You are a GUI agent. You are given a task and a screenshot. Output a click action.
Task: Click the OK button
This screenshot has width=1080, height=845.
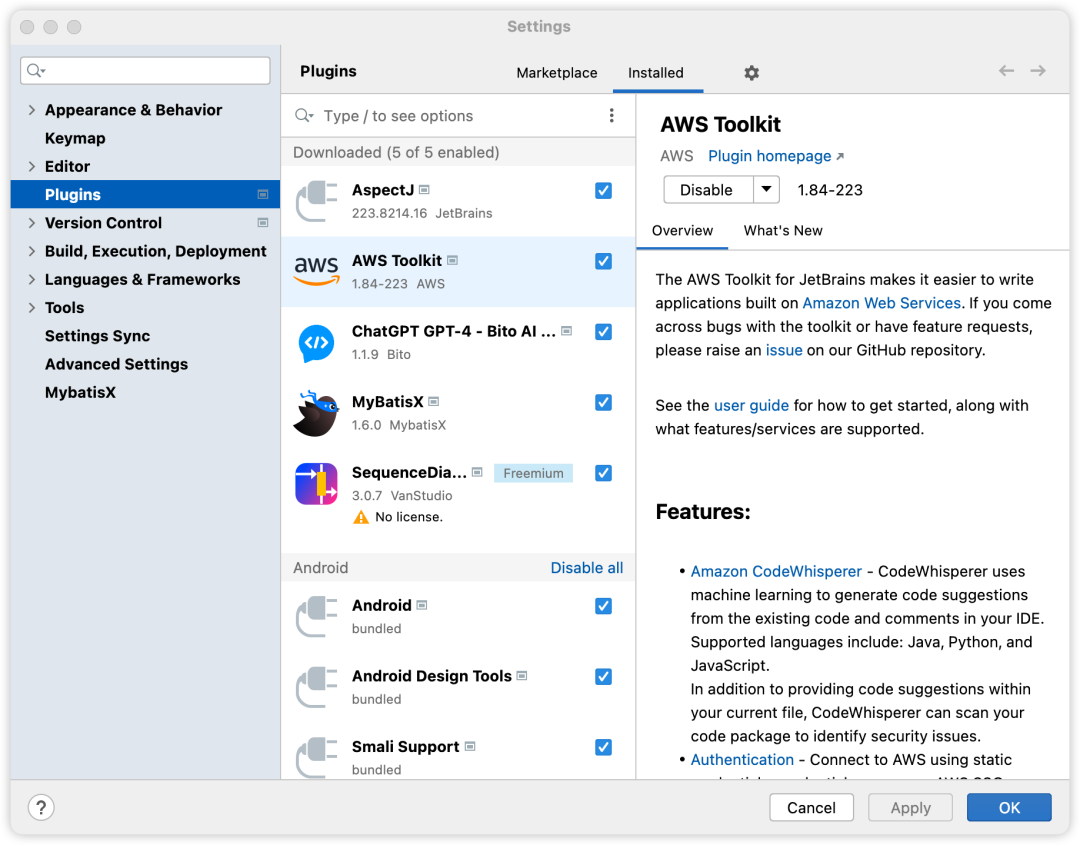pyautogui.click(x=1009, y=807)
